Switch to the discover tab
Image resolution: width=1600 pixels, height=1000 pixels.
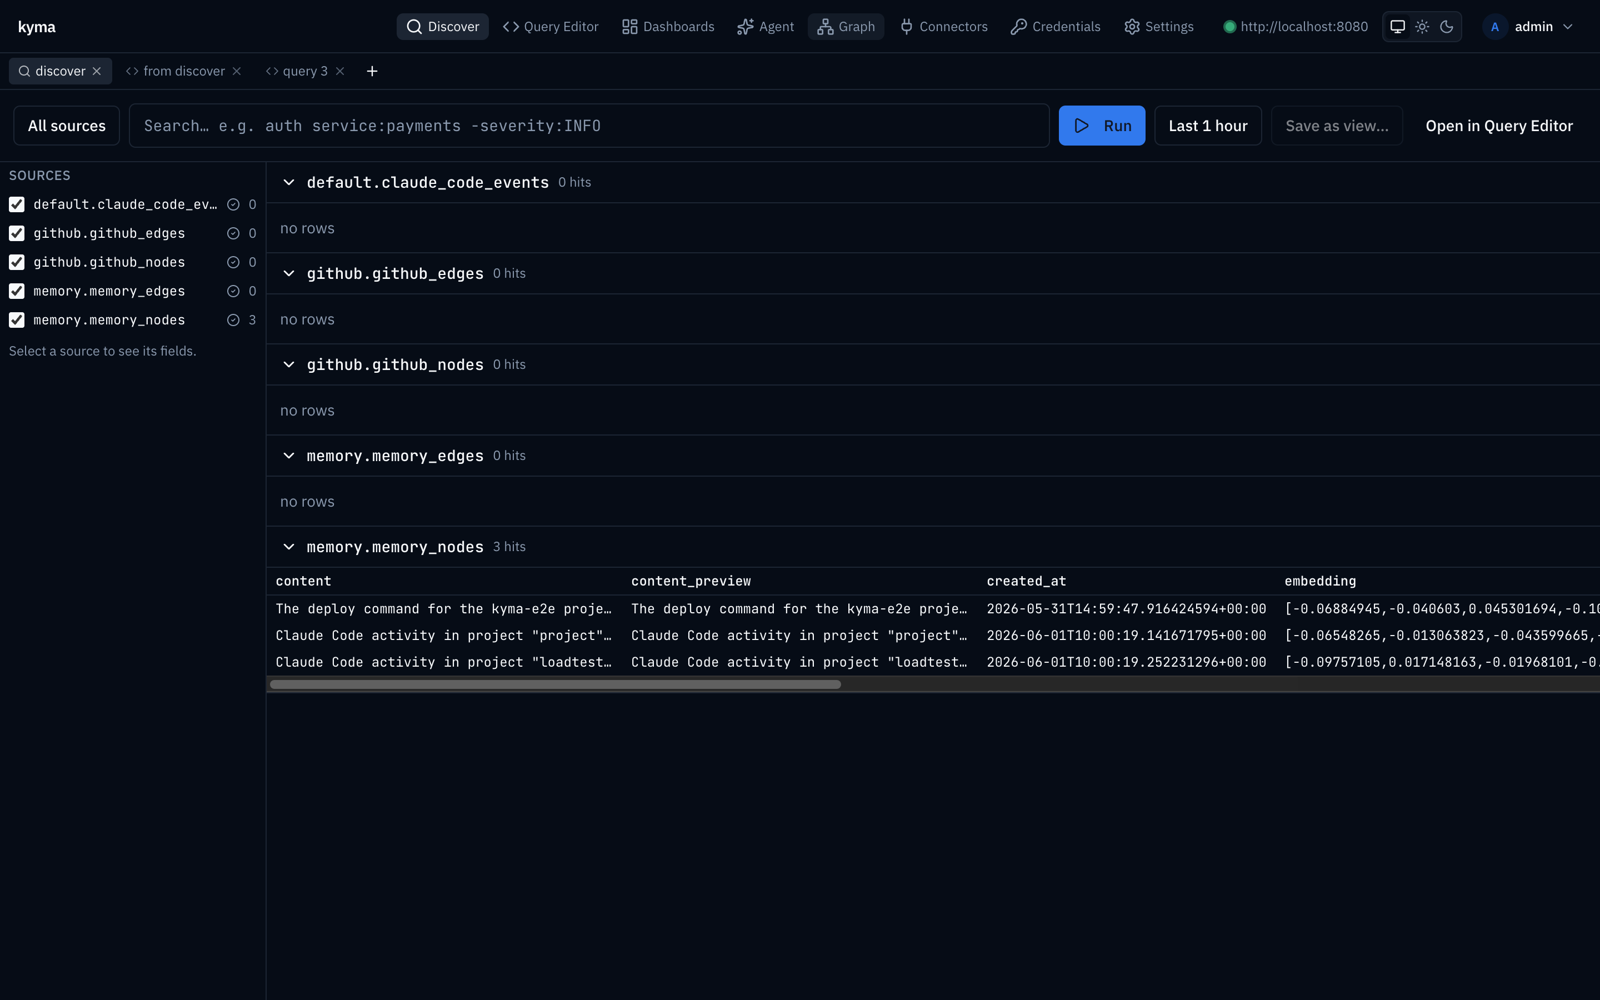coord(60,71)
